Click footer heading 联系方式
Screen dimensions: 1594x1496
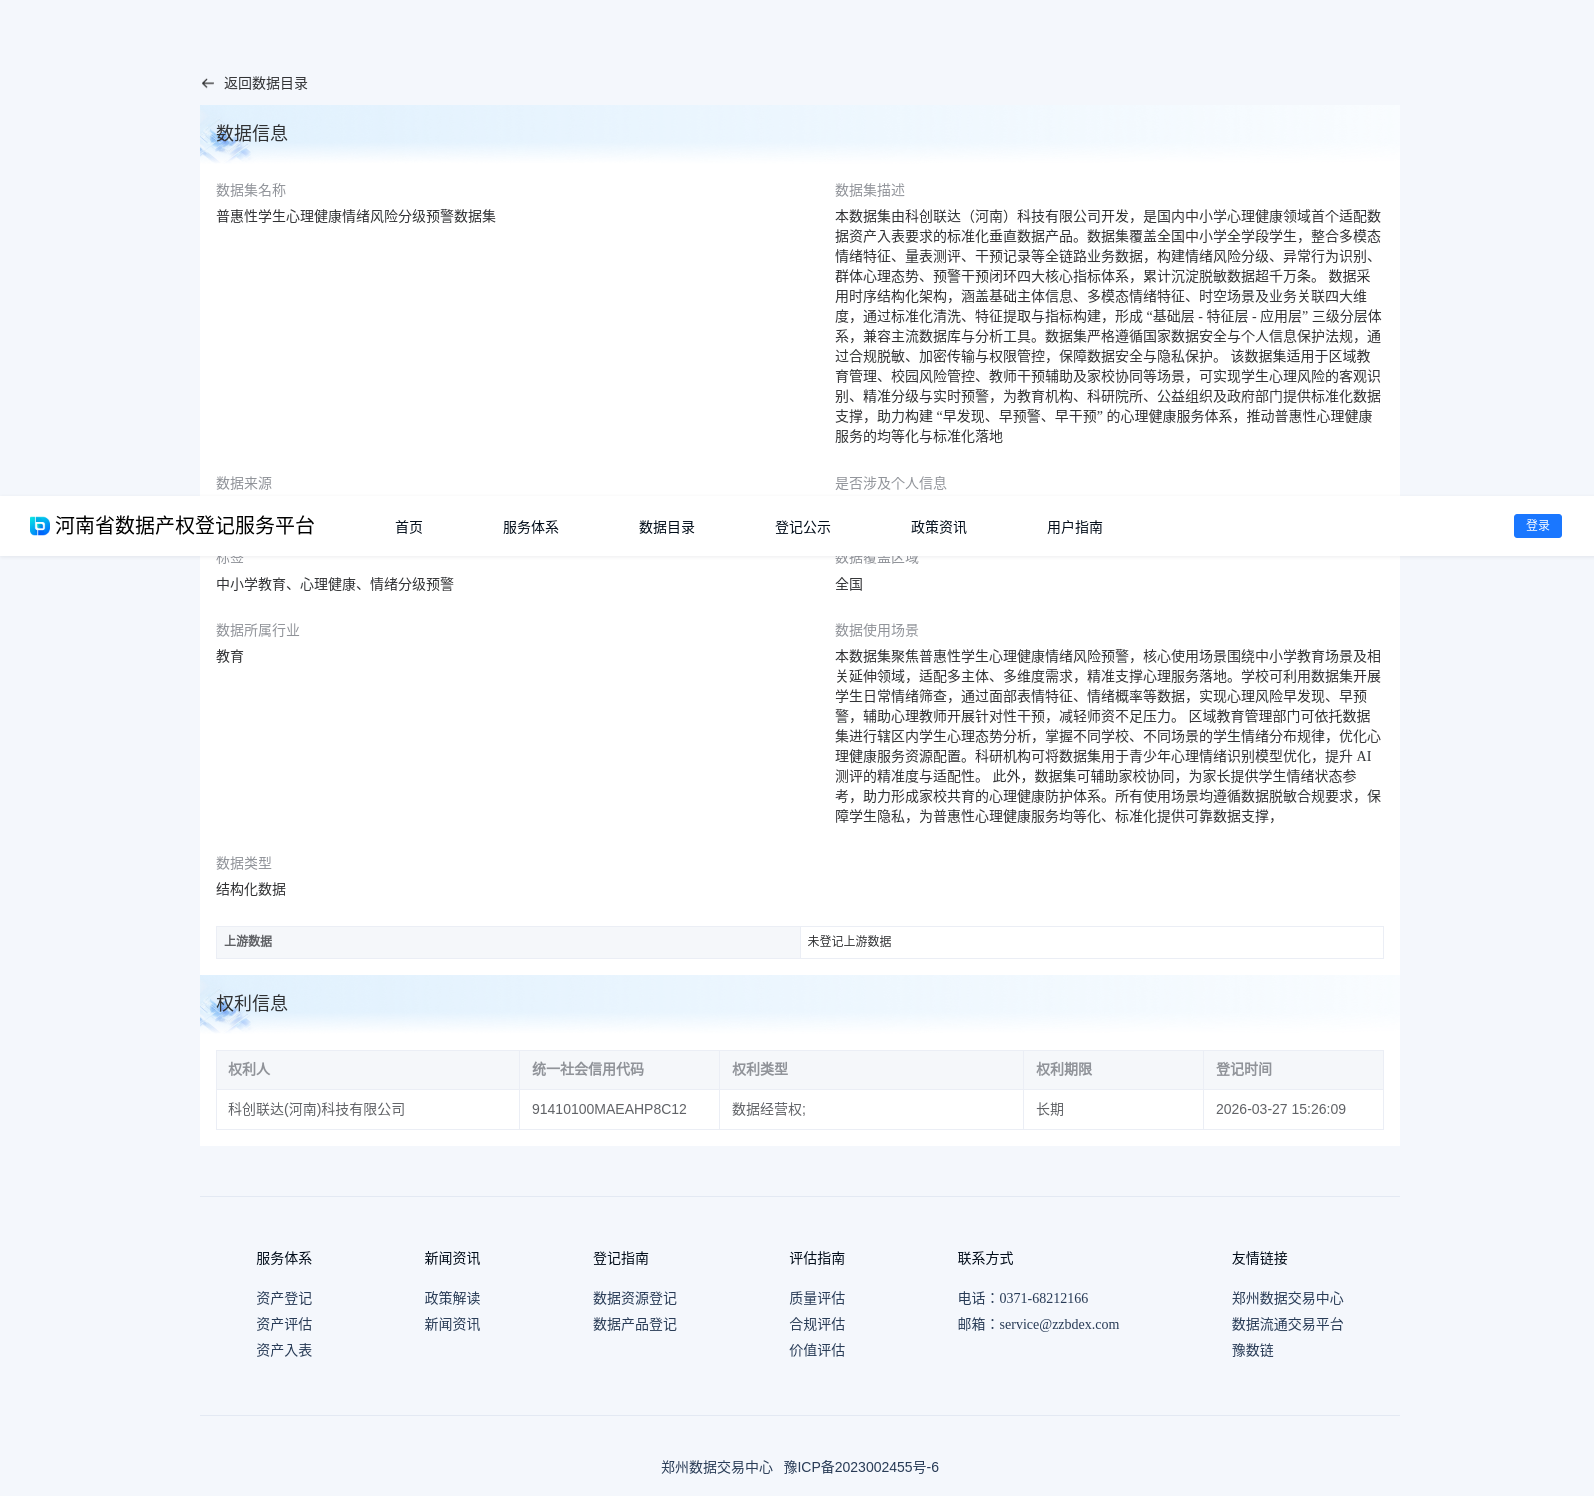(x=986, y=1258)
